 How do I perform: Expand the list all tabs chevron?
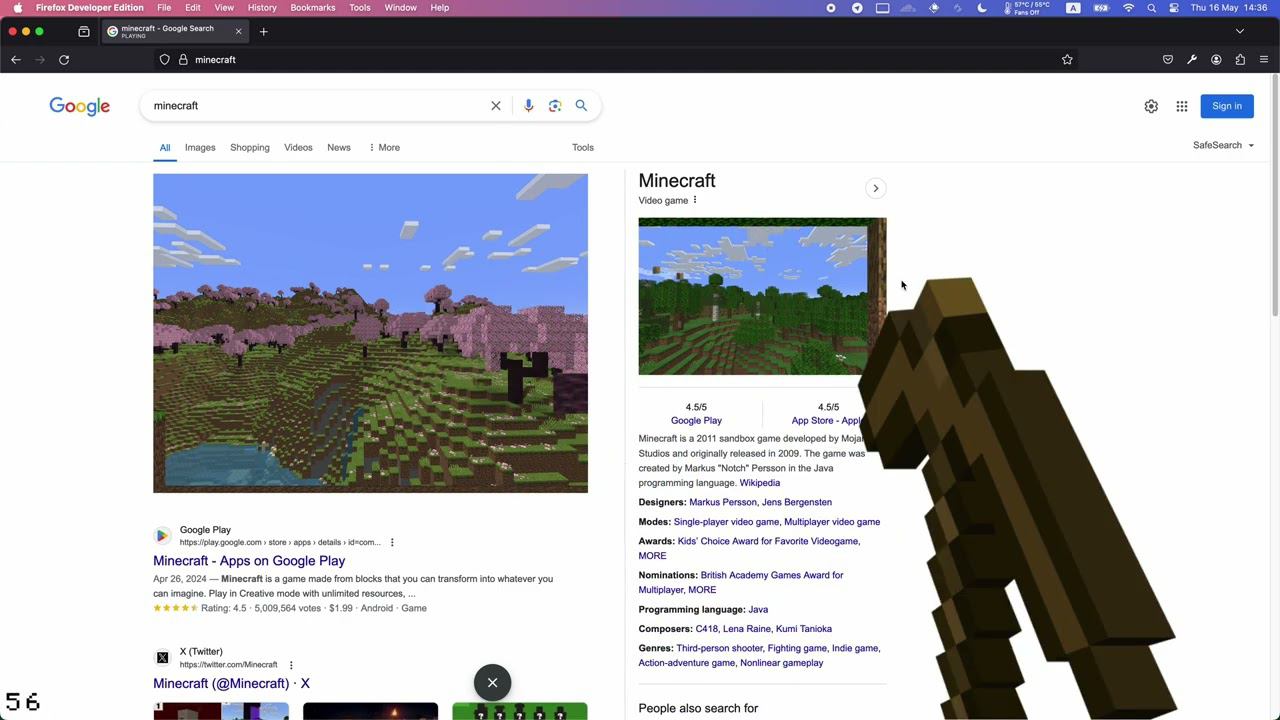1240,32
